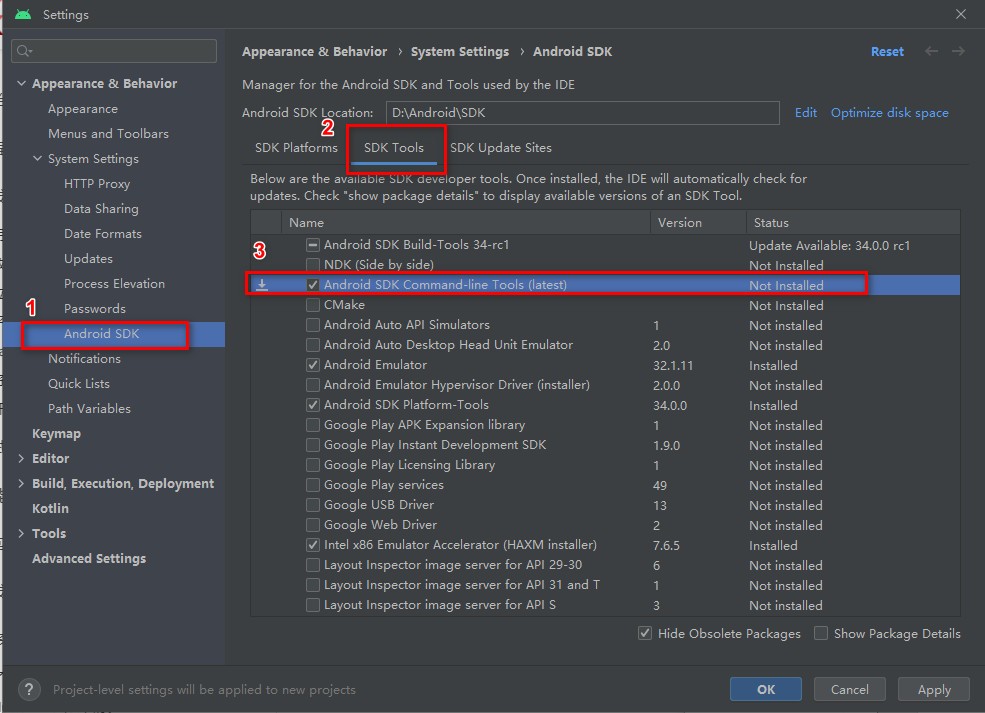Screen dimensions: 985x713
Task: Enable Show Package Details checkbox
Action: pos(821,633)
